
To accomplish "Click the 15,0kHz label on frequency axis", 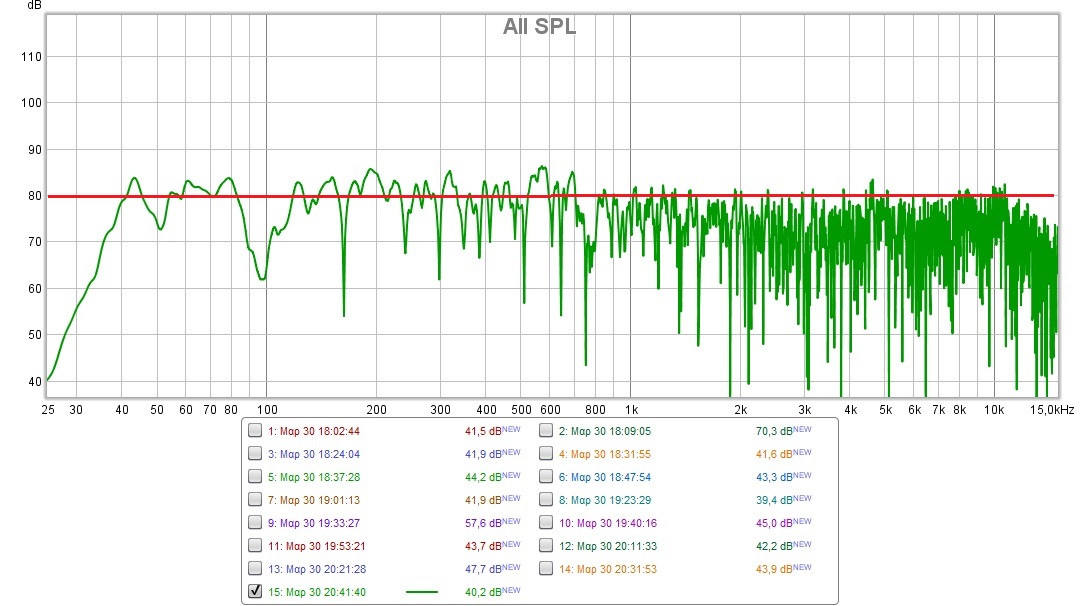I will pos(1053,410).
